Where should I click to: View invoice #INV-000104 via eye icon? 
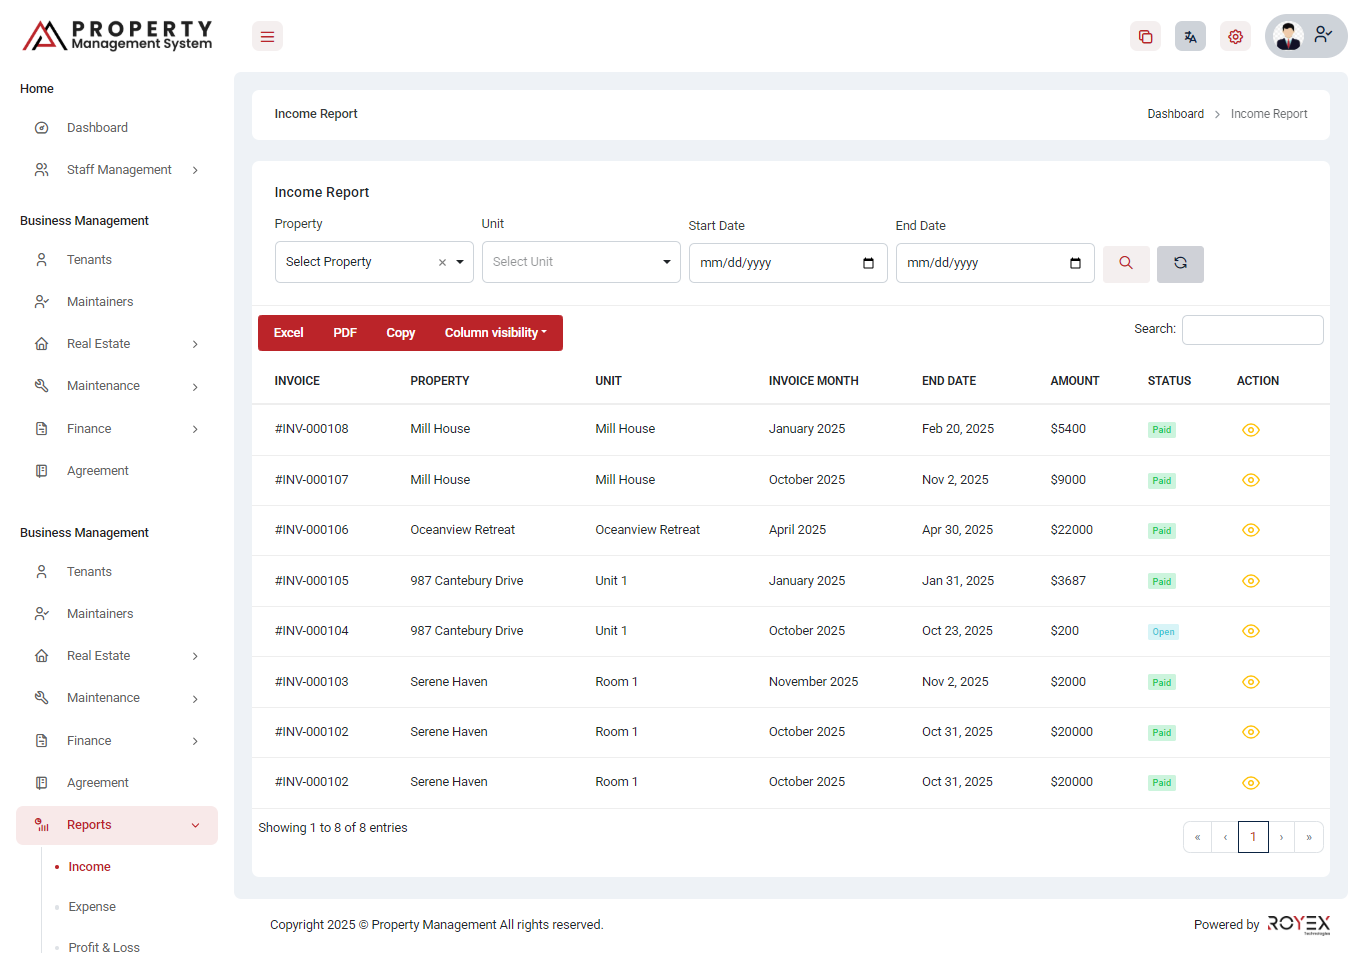pos(1250,631)
